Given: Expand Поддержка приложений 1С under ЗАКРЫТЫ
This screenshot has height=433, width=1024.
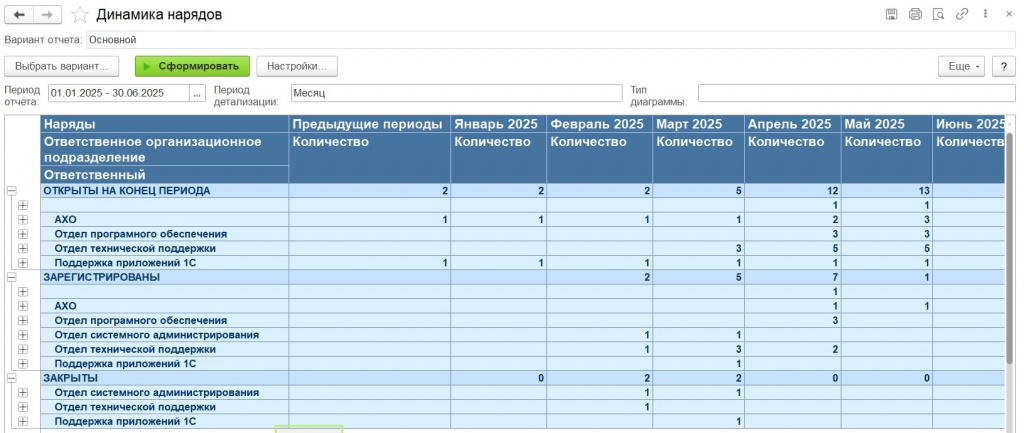Looking at the screenshot, I should coord(23,421).
